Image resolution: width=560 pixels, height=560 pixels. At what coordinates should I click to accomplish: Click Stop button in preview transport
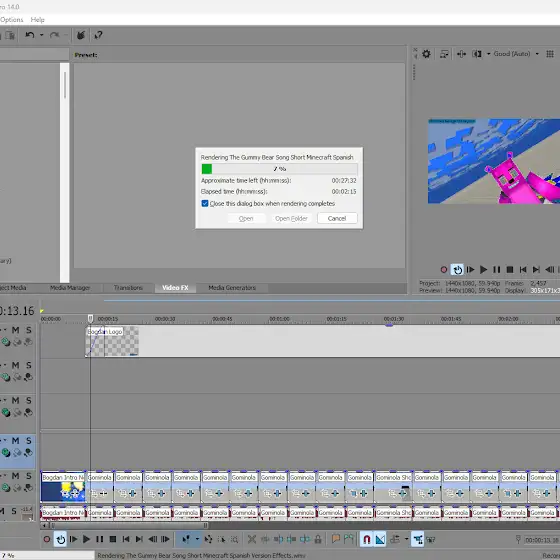tap(510, 270)
